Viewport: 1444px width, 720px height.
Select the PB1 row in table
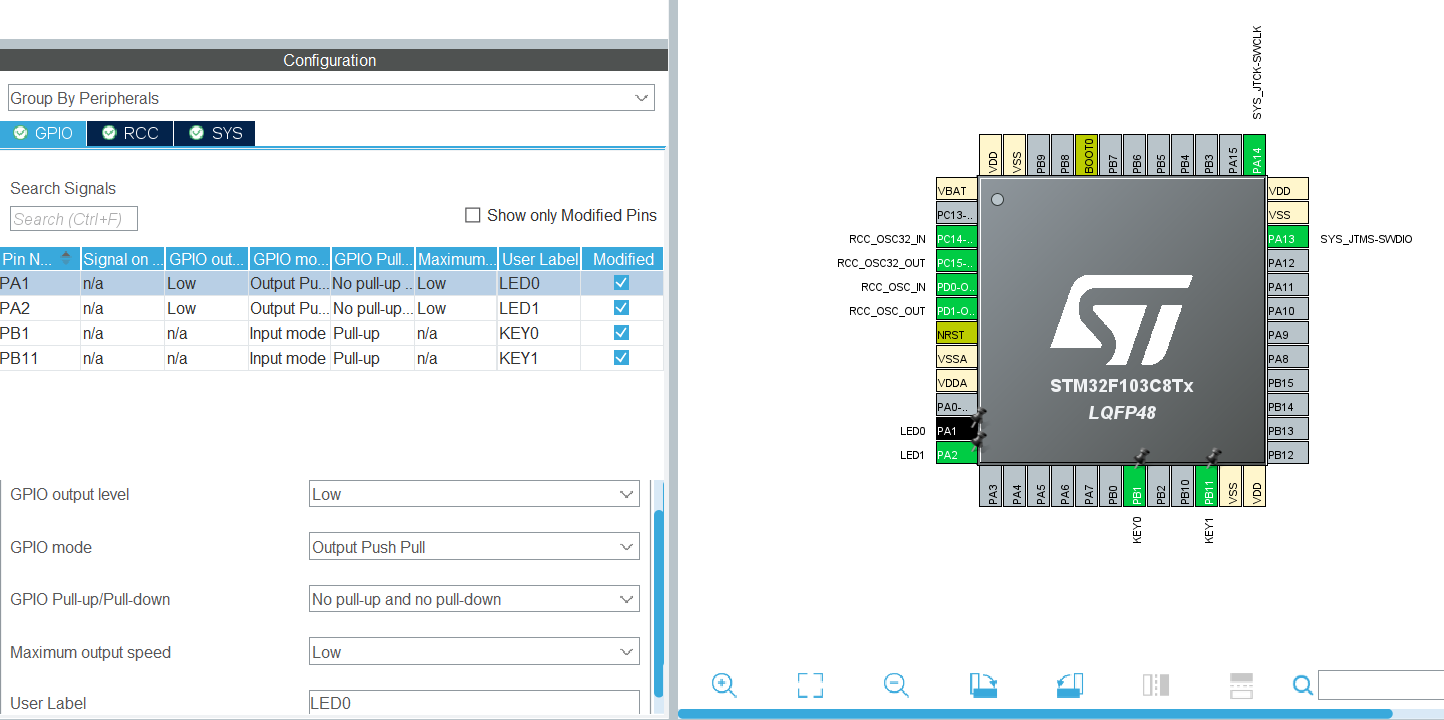click(331, 333)
